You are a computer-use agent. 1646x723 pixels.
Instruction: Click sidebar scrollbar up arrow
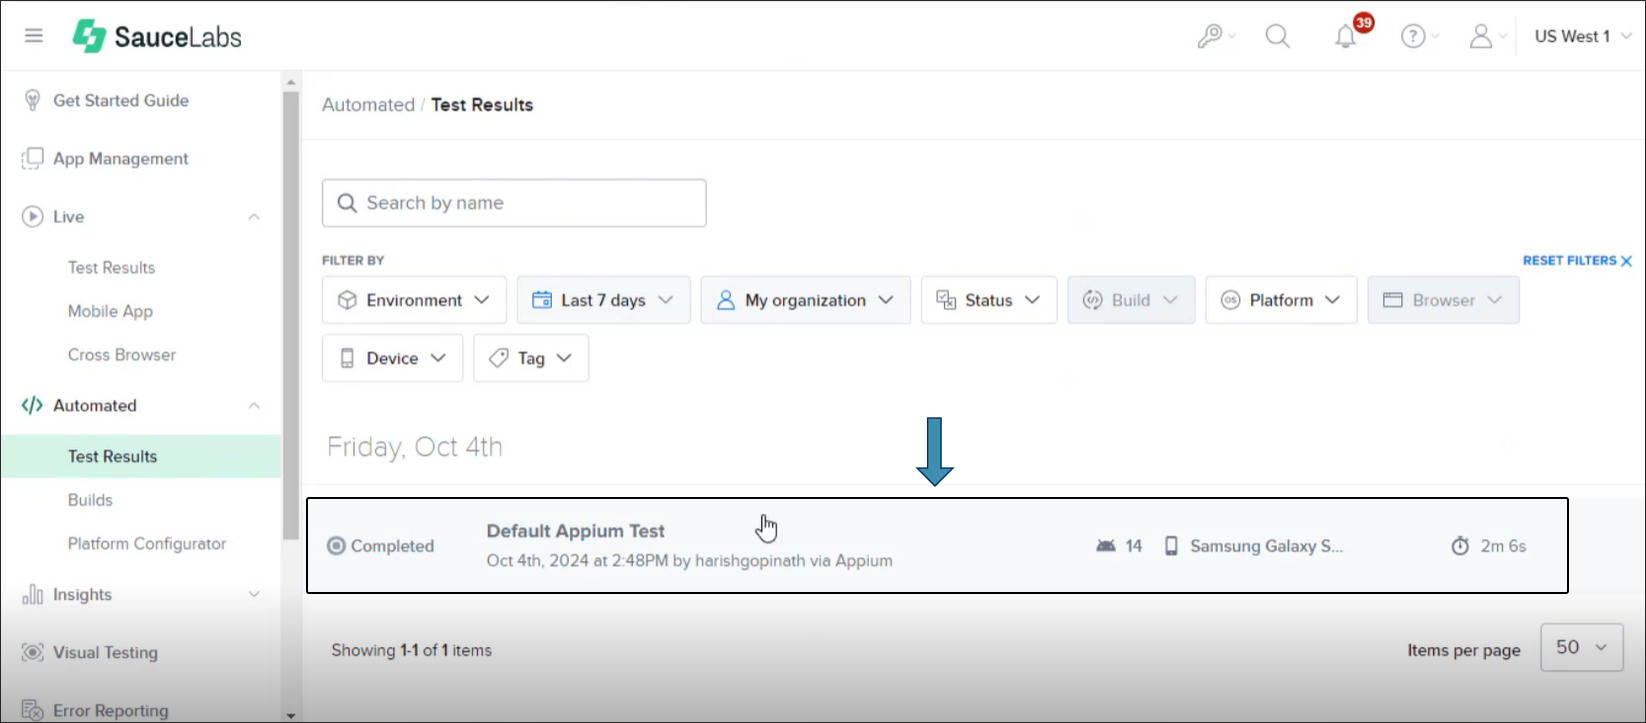291,82
